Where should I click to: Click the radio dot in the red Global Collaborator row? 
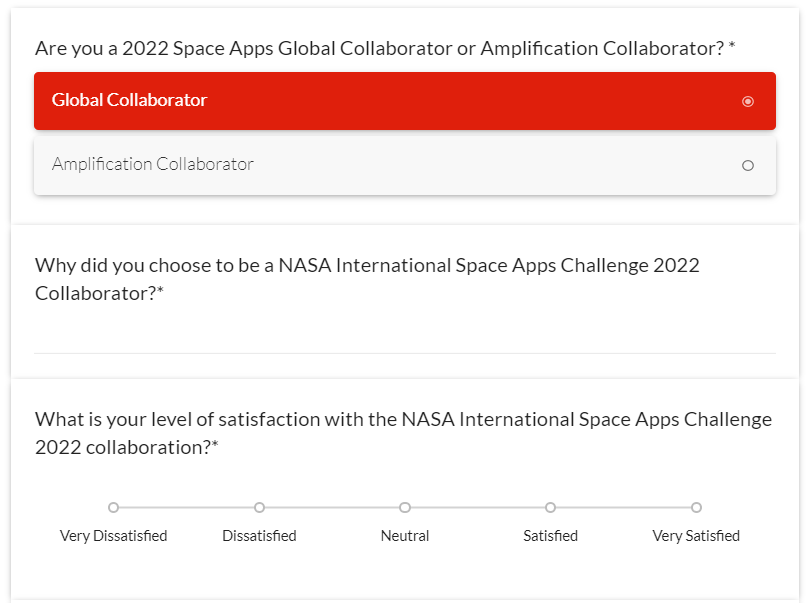tap(748, 101)
